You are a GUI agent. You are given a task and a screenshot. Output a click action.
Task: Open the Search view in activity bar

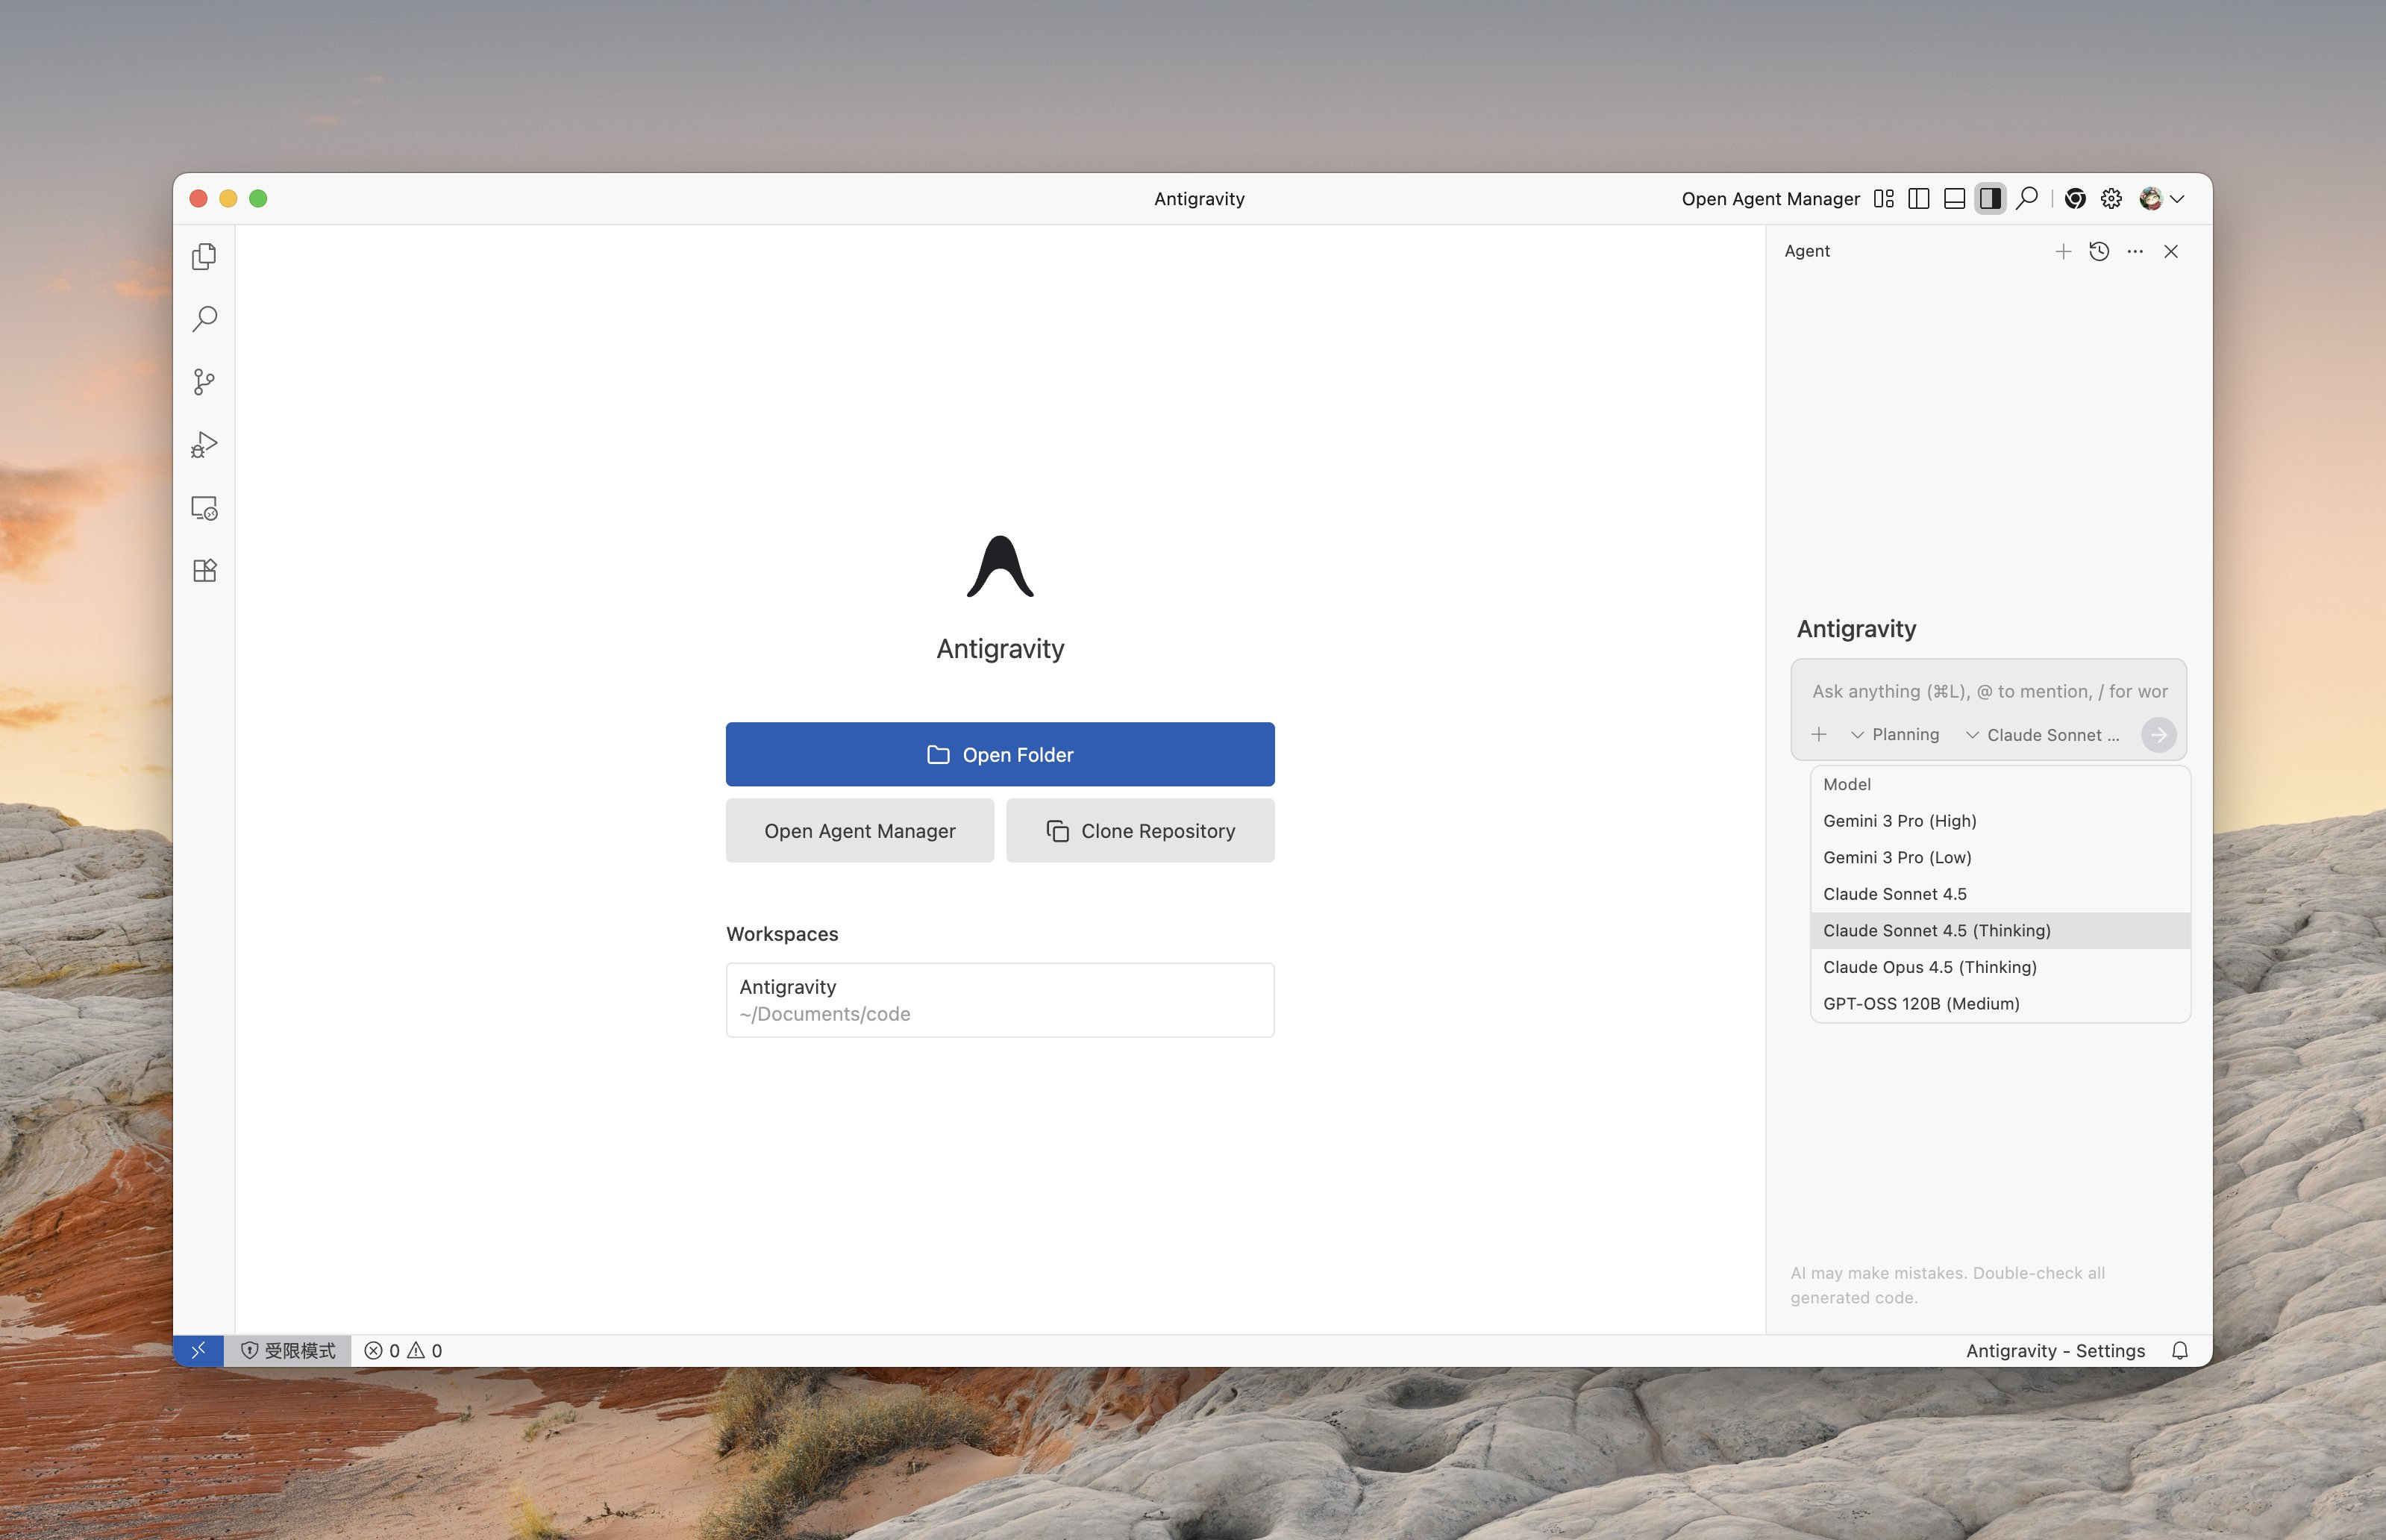point(204,319)
